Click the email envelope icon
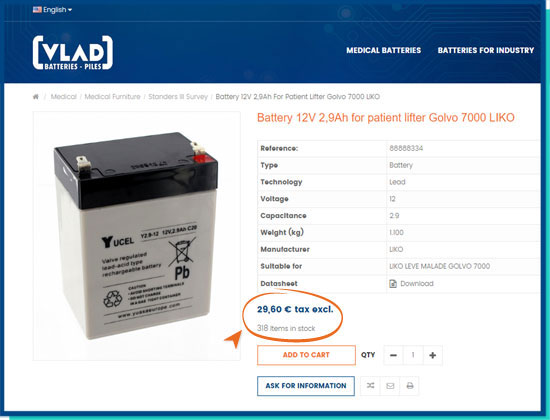 [x=390, y=386]
